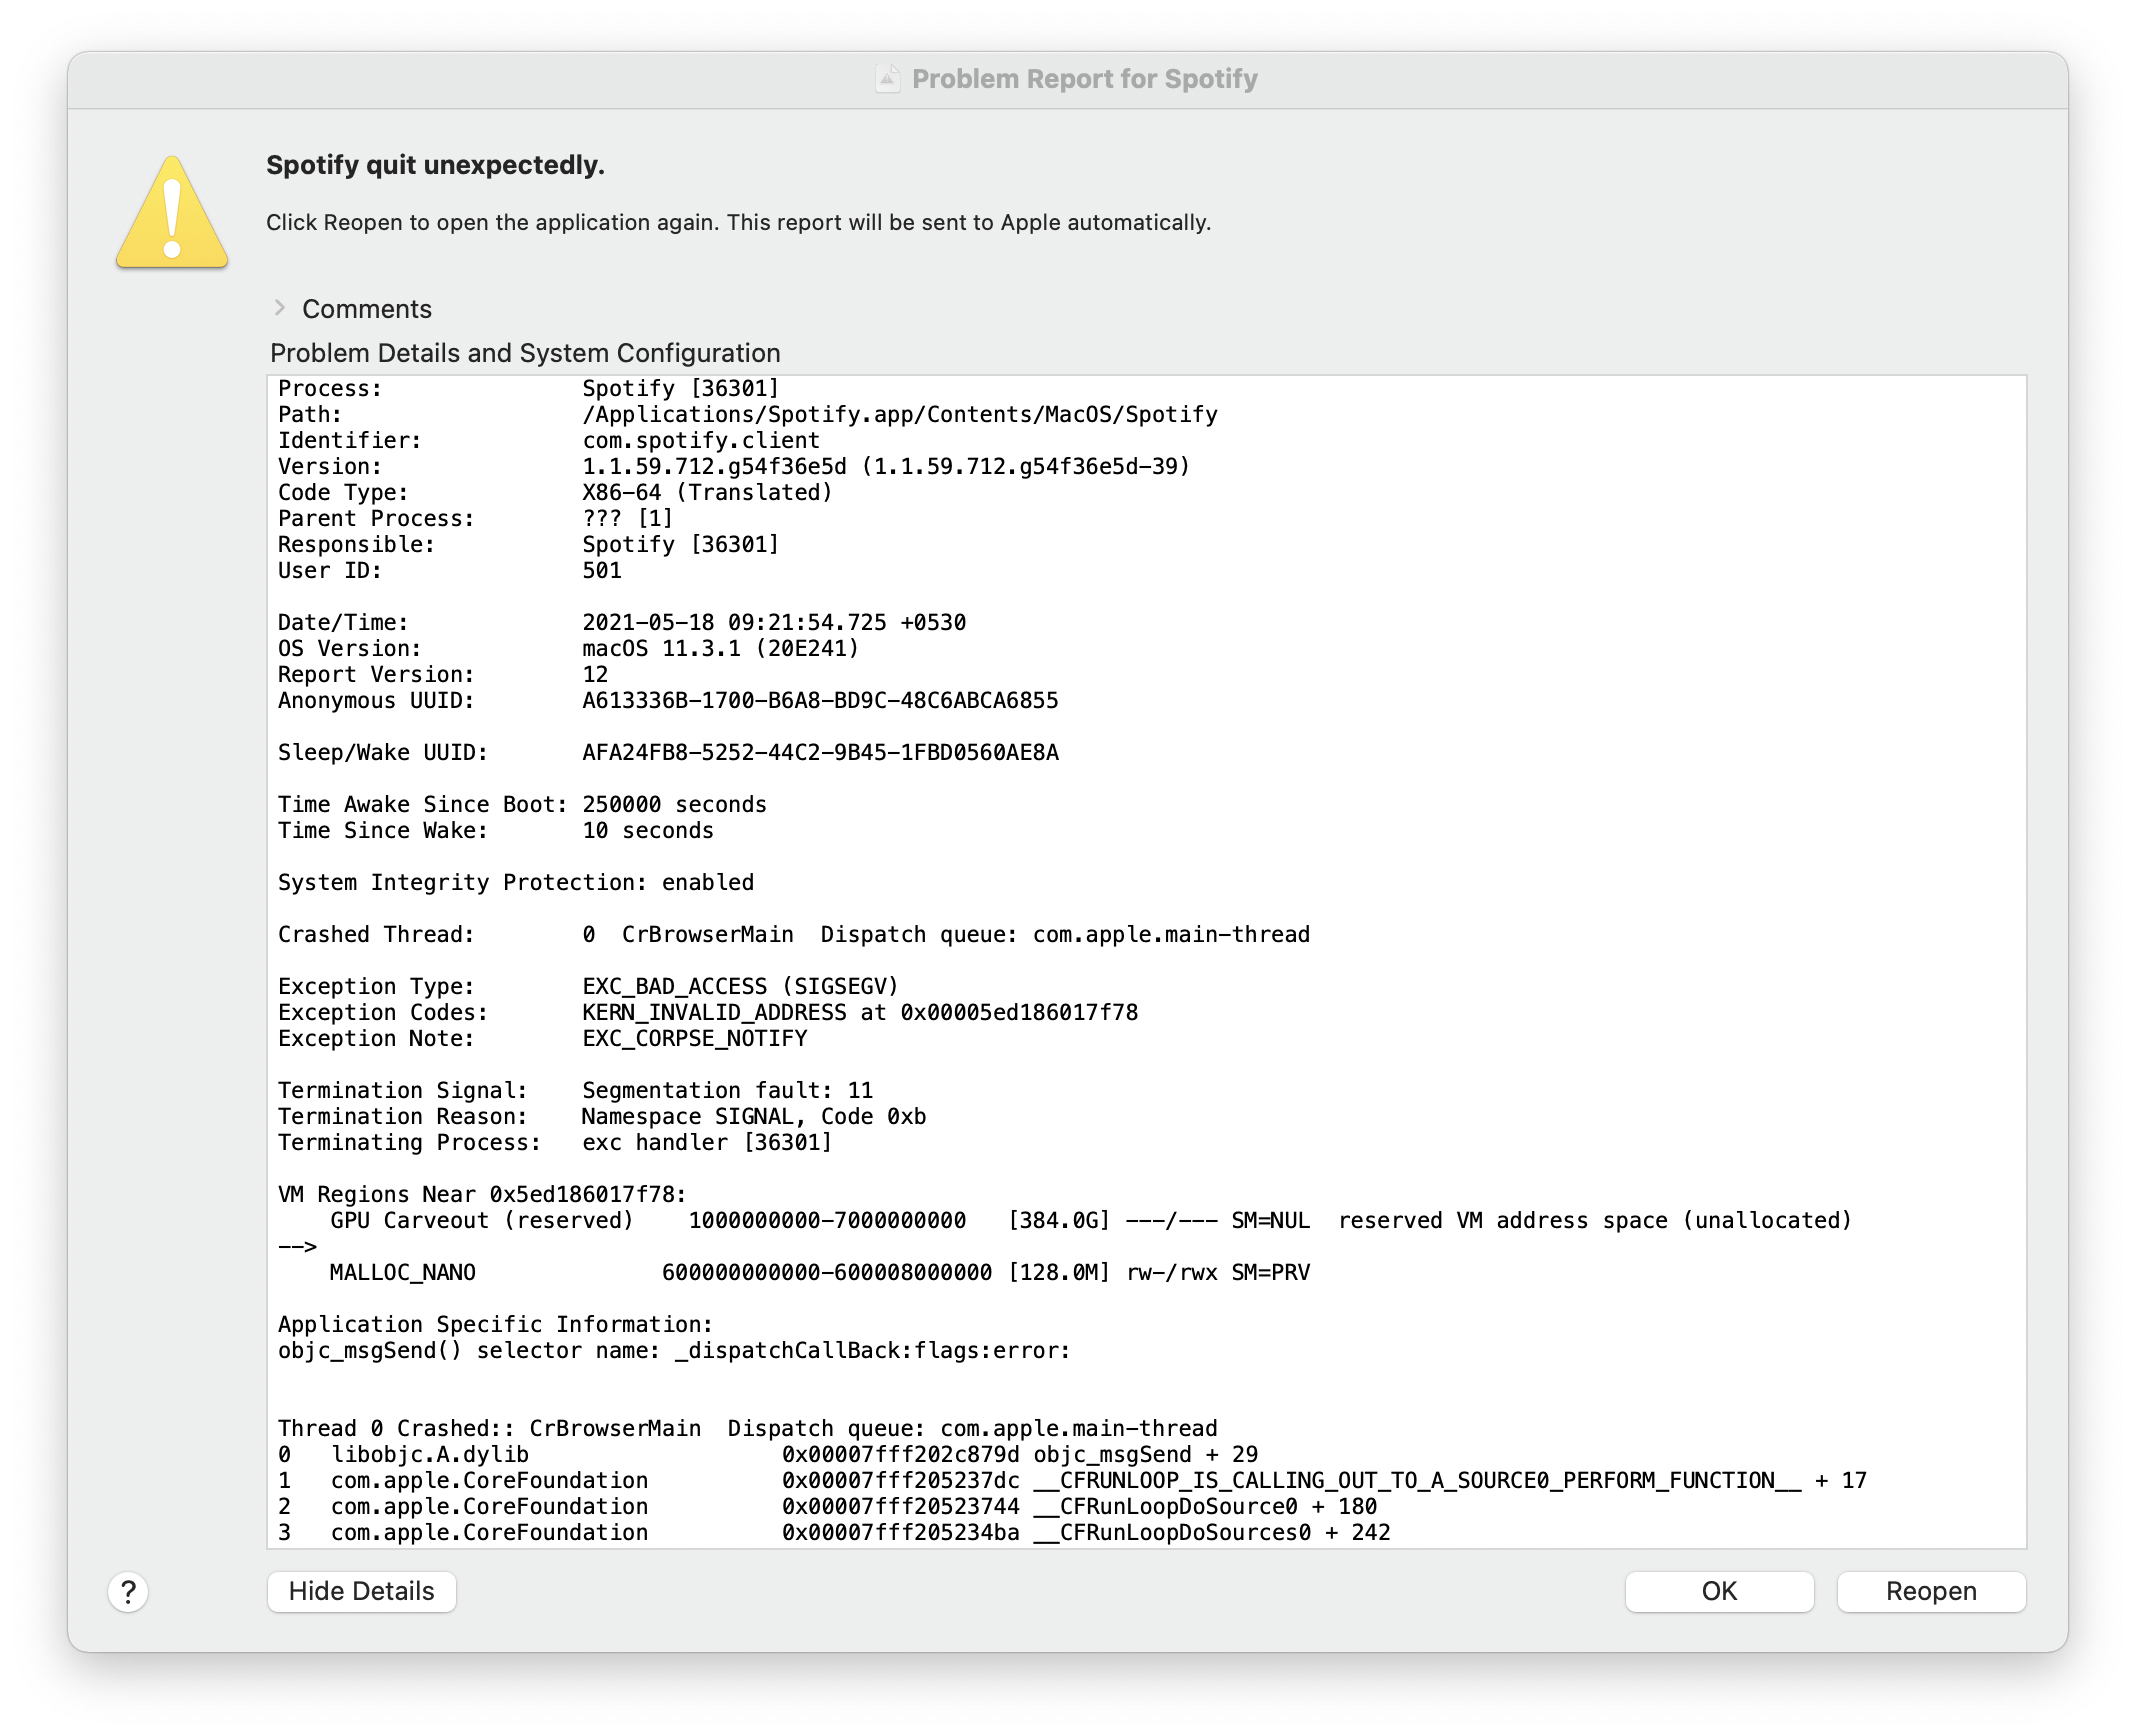This screenshot has width=2136, height=1736.
Task: Open the help question mark button
Action: click(x=128, y=1591)
